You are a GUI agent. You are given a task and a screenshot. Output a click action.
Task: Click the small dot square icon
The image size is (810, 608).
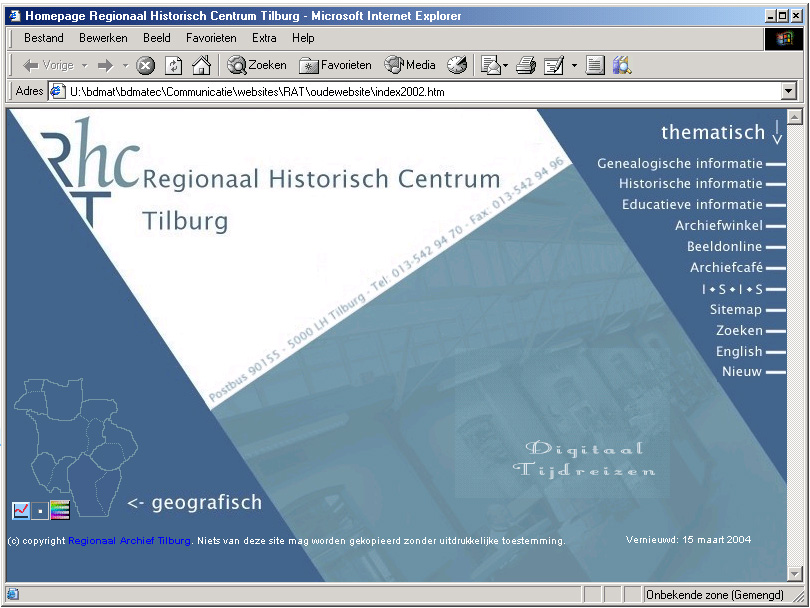click(40, 510)
